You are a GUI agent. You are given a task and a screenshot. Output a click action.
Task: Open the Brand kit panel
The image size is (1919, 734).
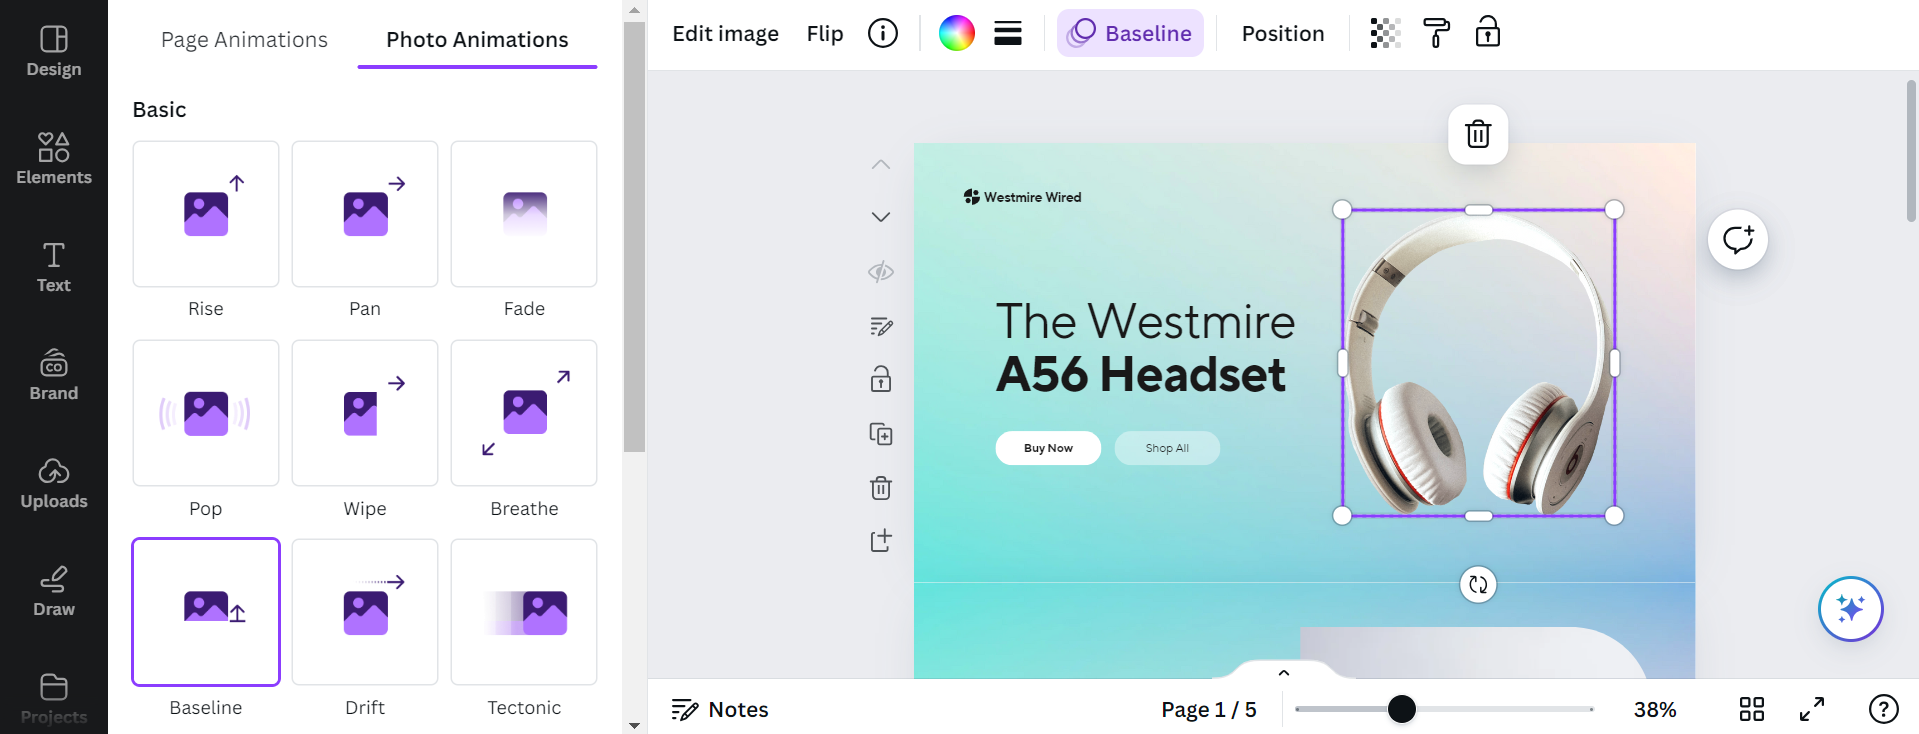point(54,375)
